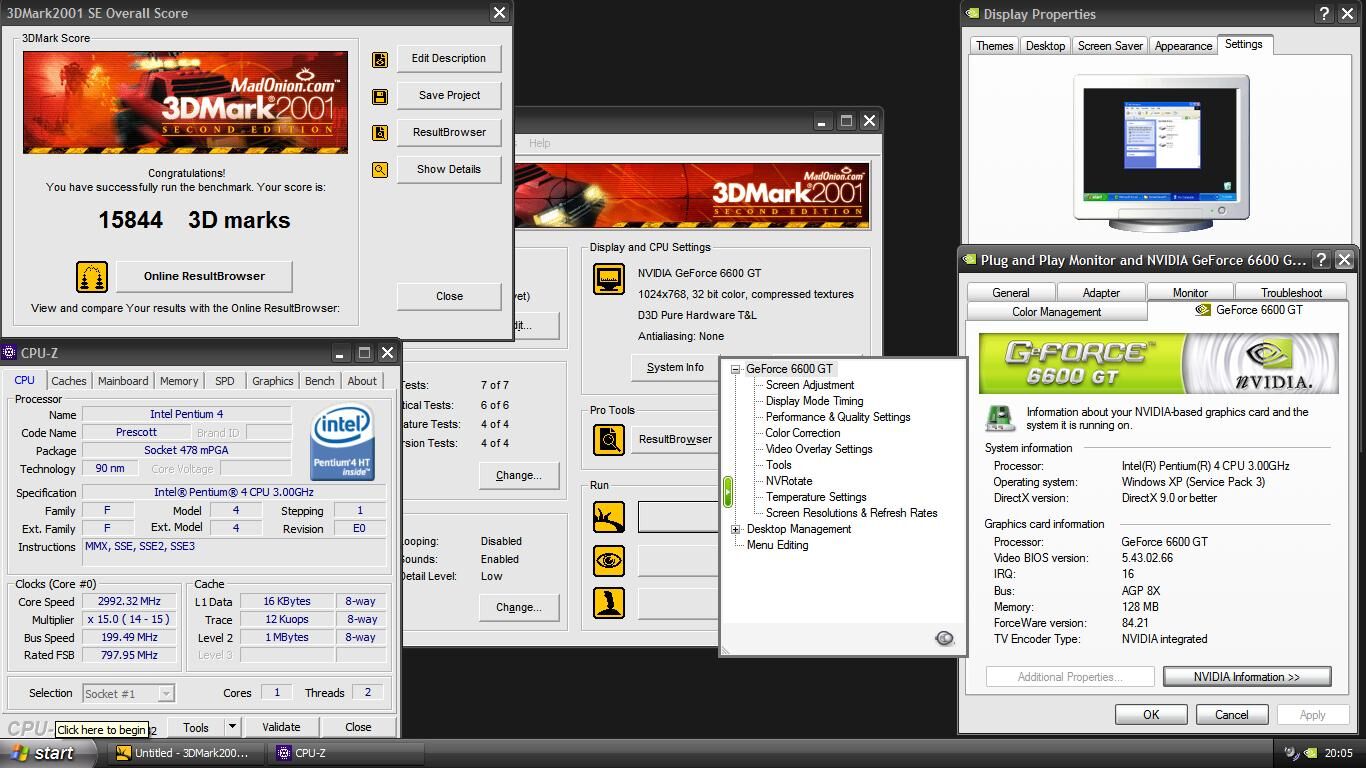Select Color Correction in the NVIDIA tree

(803, 433)
